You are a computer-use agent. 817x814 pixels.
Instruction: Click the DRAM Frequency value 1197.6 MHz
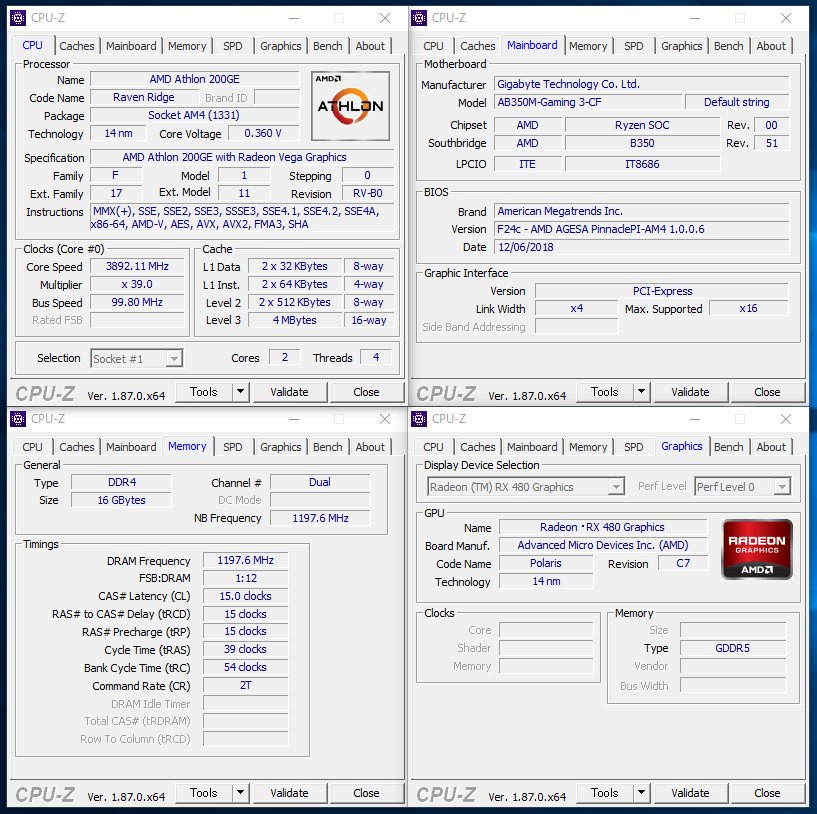[245, 560]
